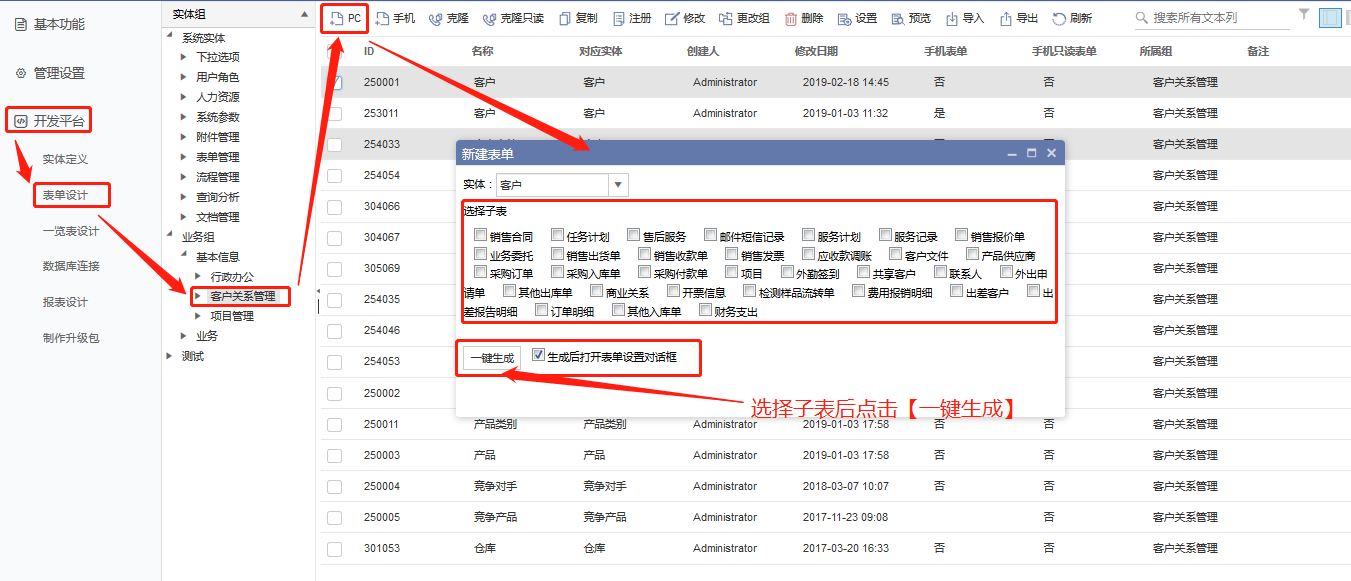Click the 预览 (preview) toolbar icon
Viewport: 1351px width, 581px height.
pos(897,18)
